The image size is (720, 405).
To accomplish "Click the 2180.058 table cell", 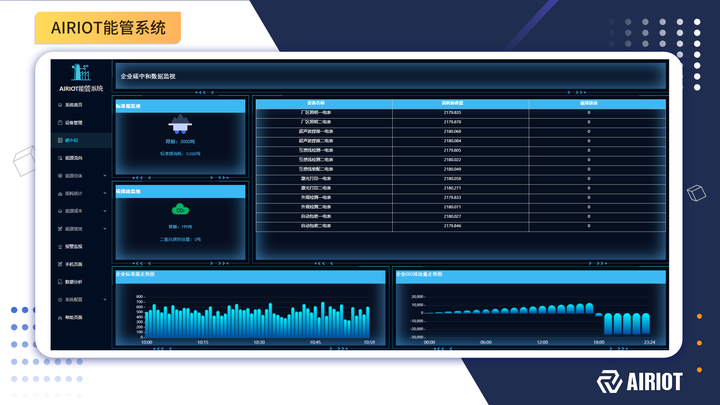I will coord(452,179).
